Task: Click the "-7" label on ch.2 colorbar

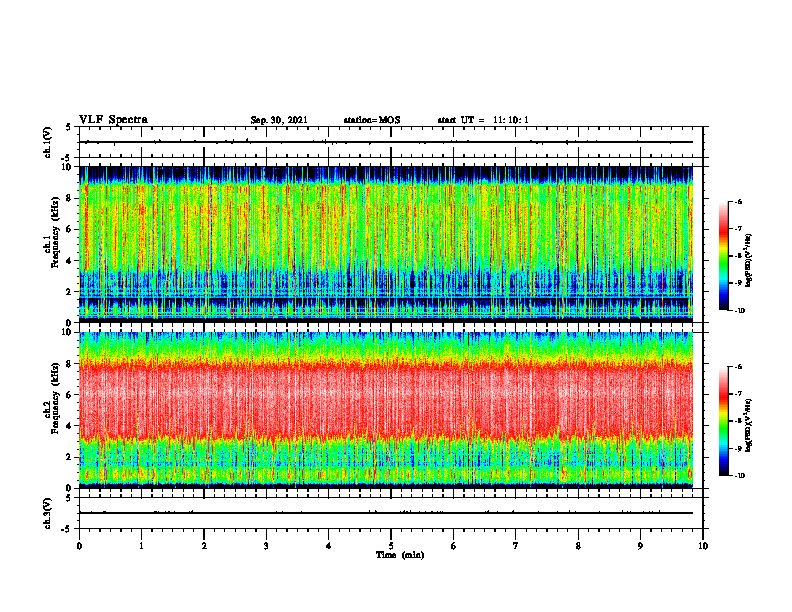Action: (x=738, y=394)
